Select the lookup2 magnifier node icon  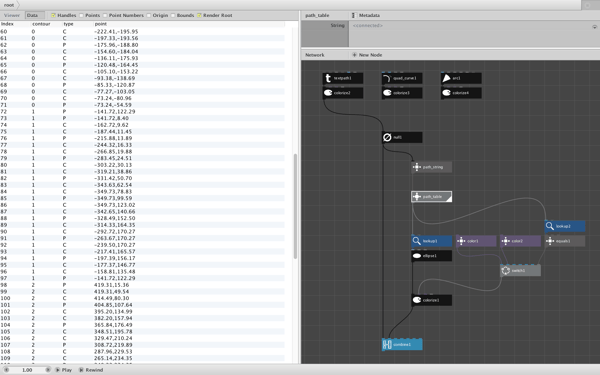[x=549, y=226]
